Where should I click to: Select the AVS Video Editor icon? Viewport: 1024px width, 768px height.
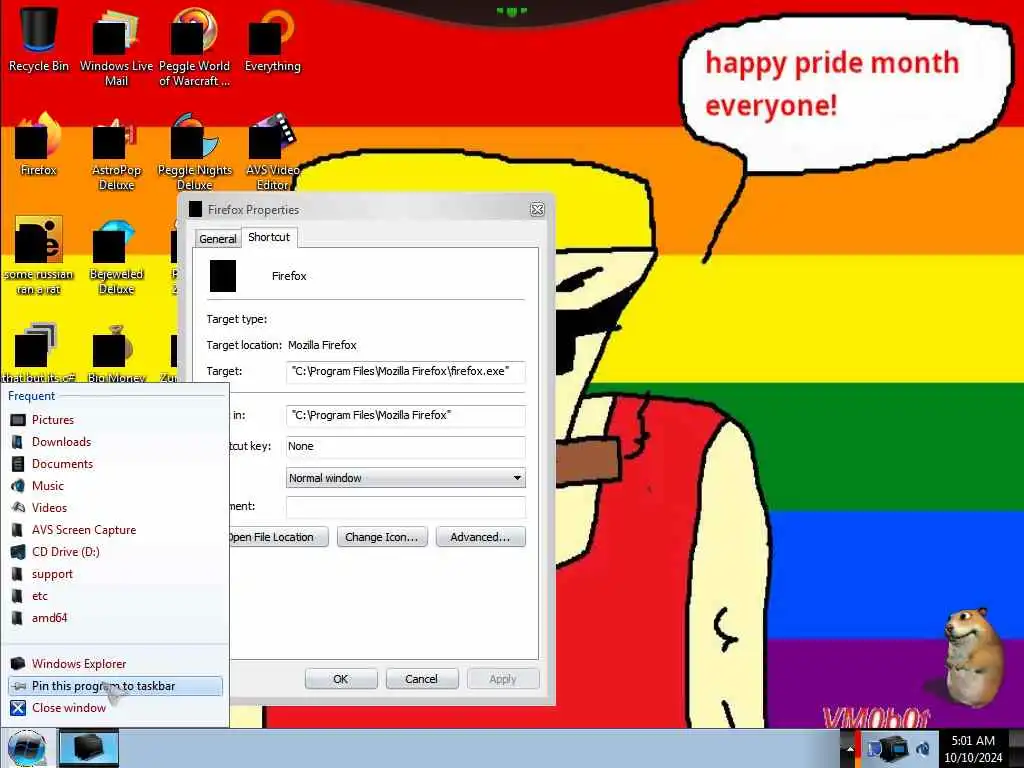(272, 152)
